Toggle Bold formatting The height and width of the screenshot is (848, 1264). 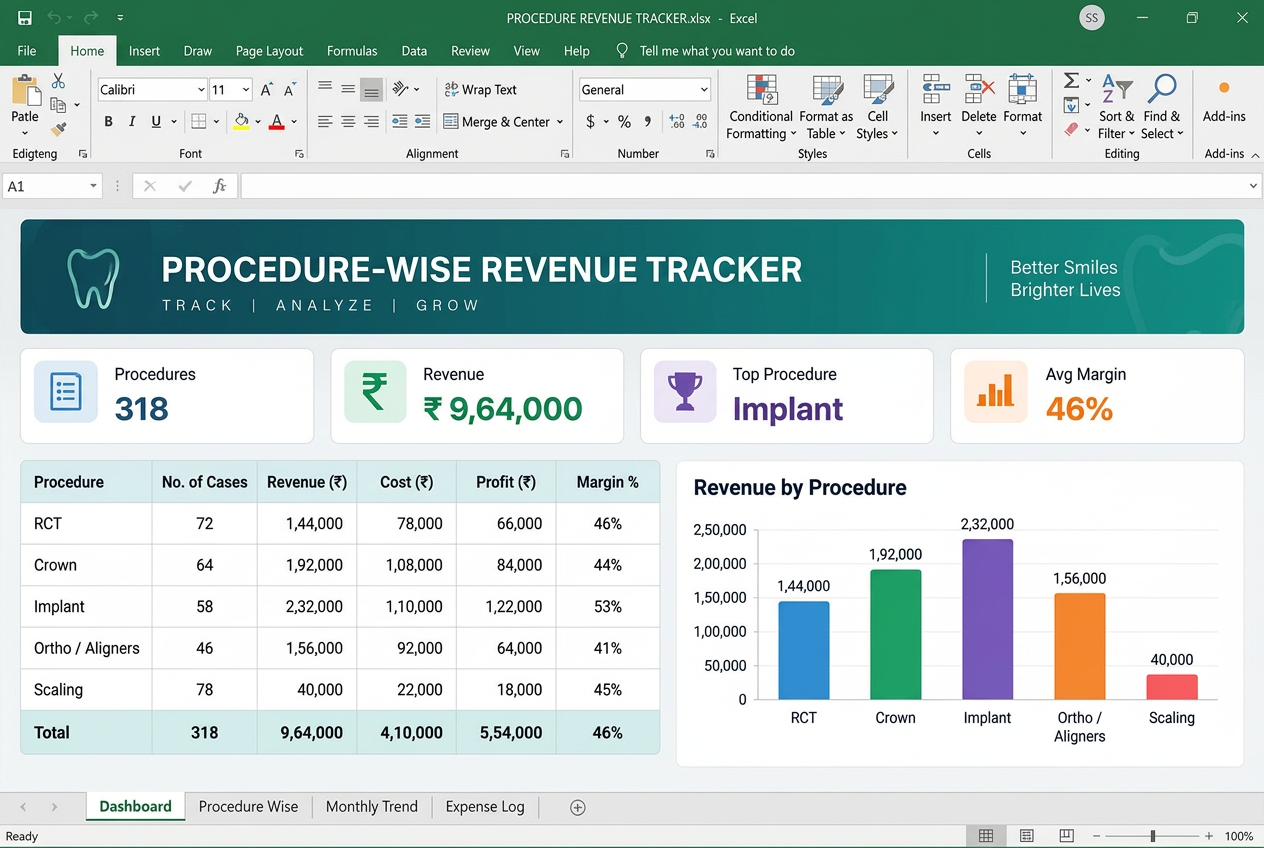tap(109, 122)
